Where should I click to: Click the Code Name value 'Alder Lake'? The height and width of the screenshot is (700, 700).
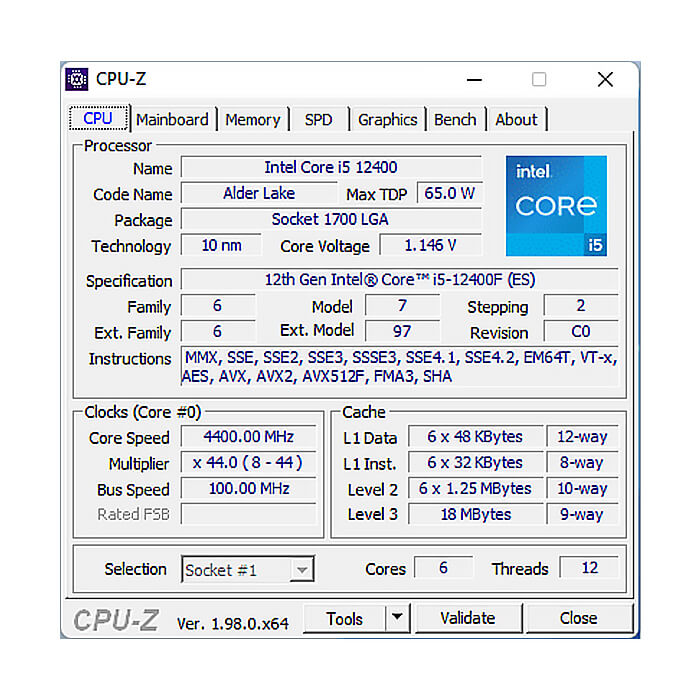[259, 193]
